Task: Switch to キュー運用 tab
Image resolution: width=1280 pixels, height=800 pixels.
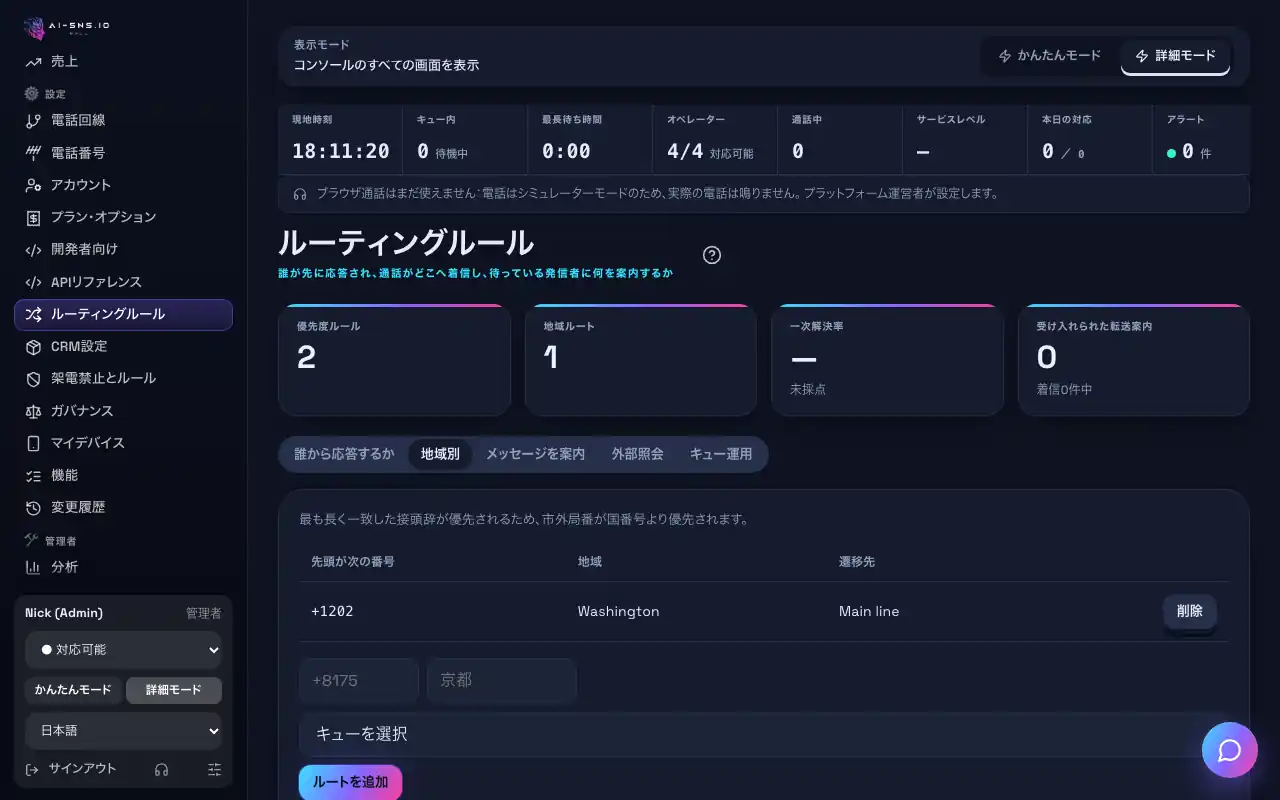Action: pos(721,454)
